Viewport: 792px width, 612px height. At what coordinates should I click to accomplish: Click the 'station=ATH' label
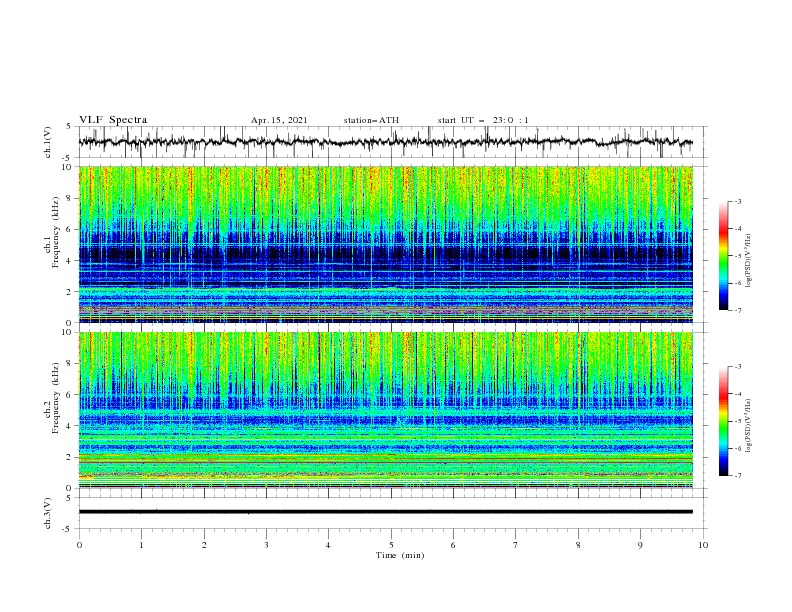pyautogui.click(x=371, y=120)
